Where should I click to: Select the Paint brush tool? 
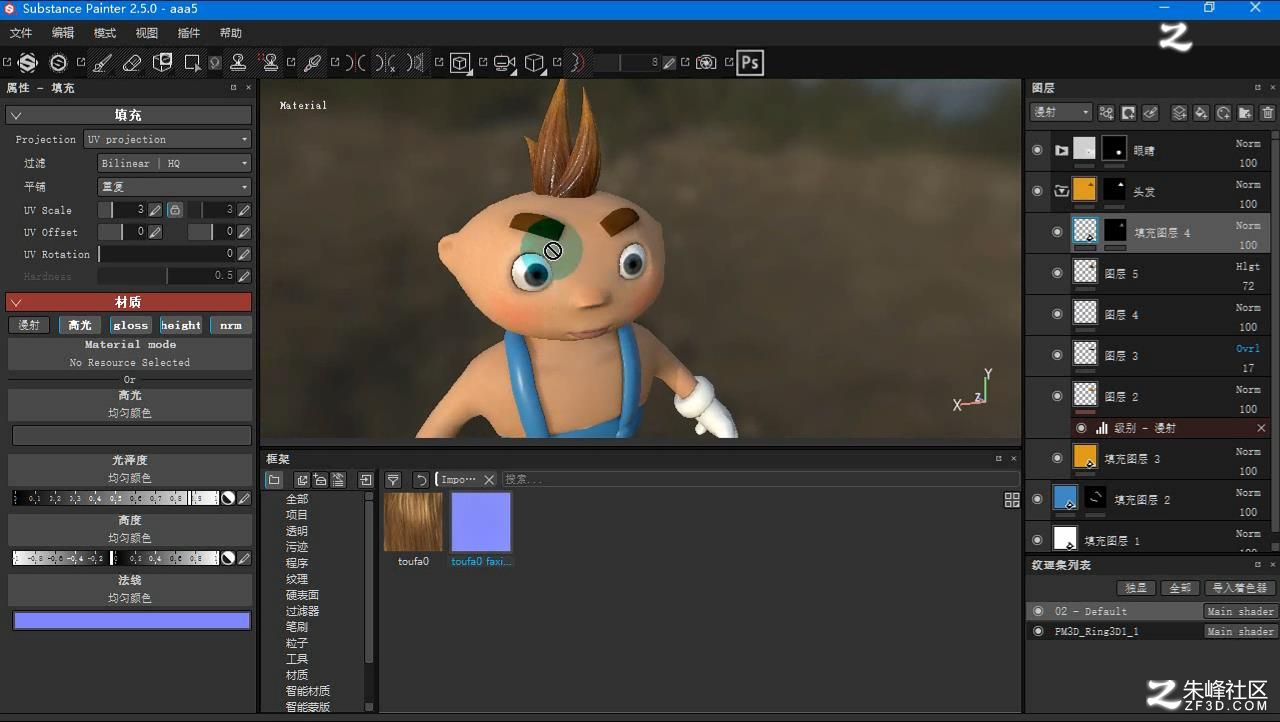(102, 63)
